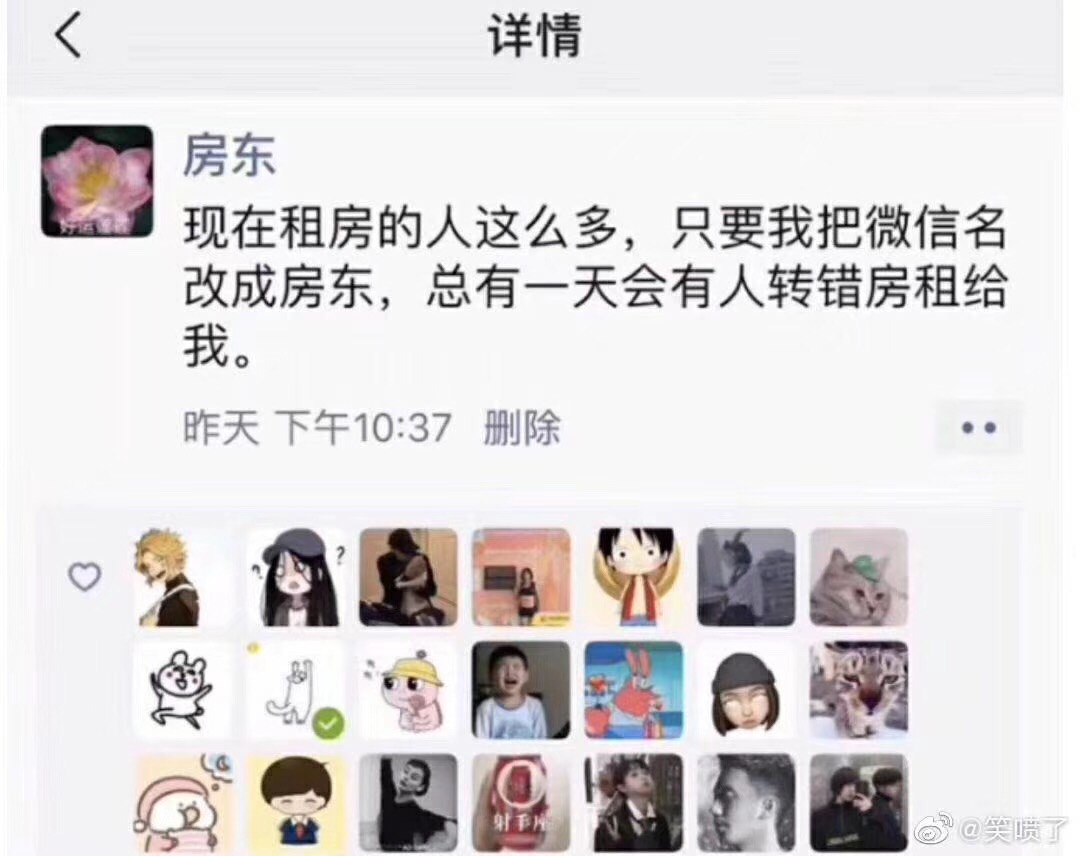The width and height of the screenshot is (1080, 856).
Task: Tap the crying boy photo avatar
Action: 521,689
